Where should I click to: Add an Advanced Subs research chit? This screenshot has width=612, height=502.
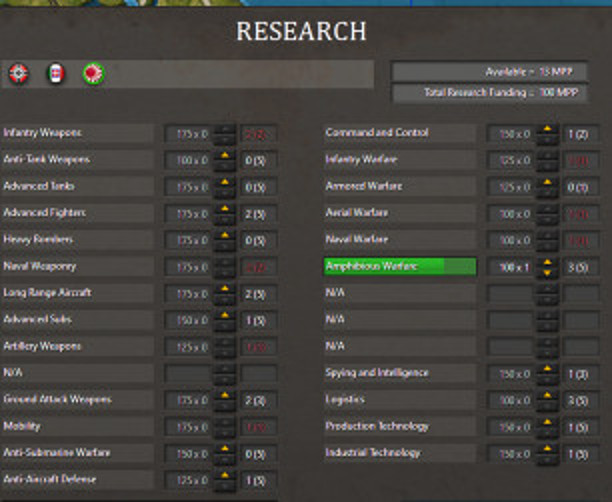click(225, 315)
